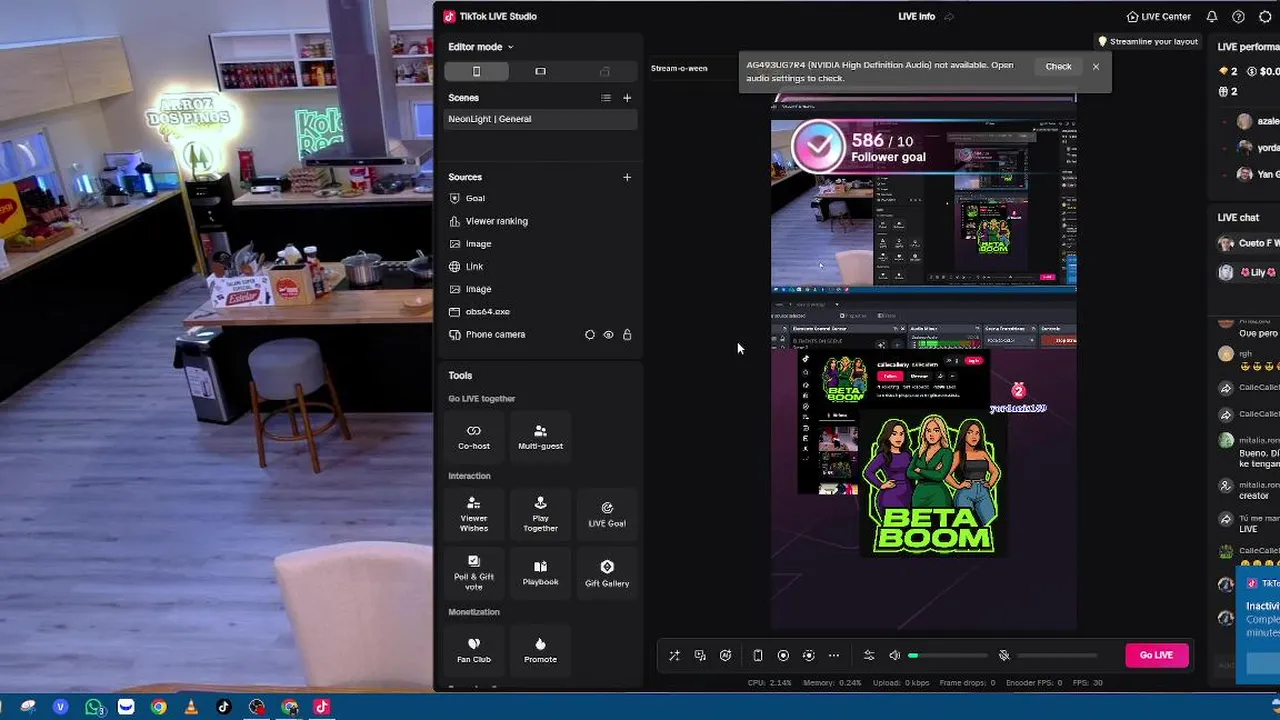Open the Poll & Gift vote tool

tap(474, 573)
